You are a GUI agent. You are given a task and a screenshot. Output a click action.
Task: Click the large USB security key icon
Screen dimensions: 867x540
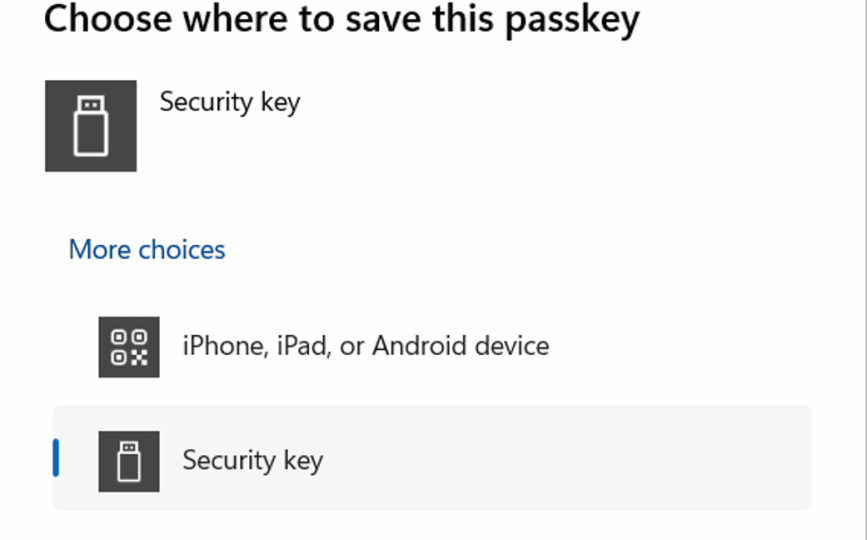90,126
